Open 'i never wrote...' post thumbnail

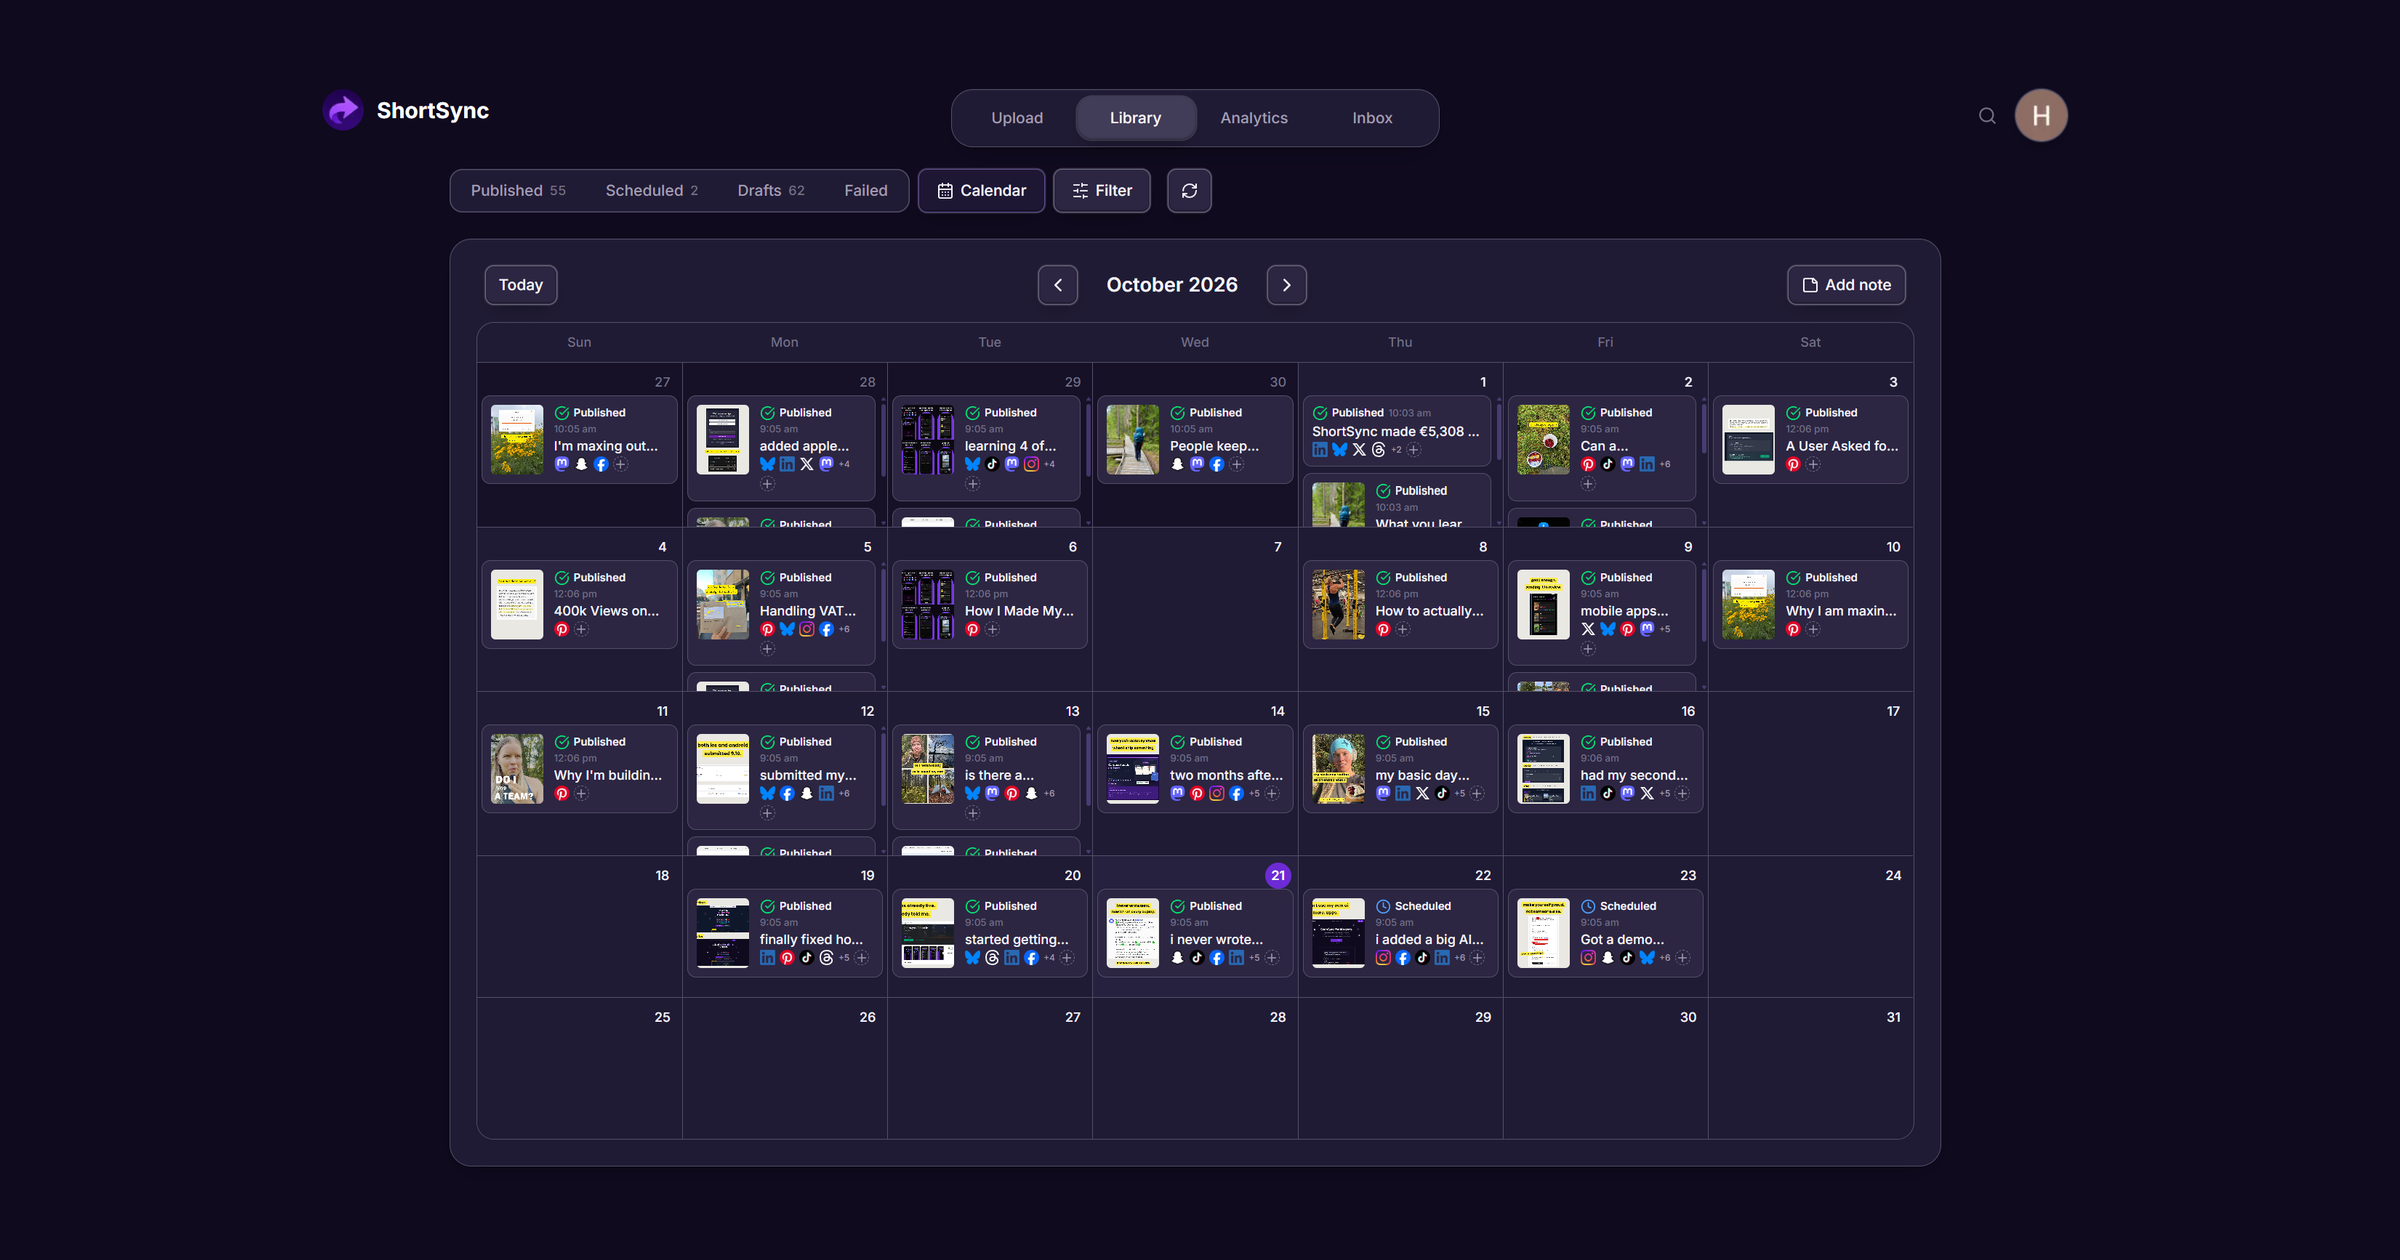(x=1132, y=933)
